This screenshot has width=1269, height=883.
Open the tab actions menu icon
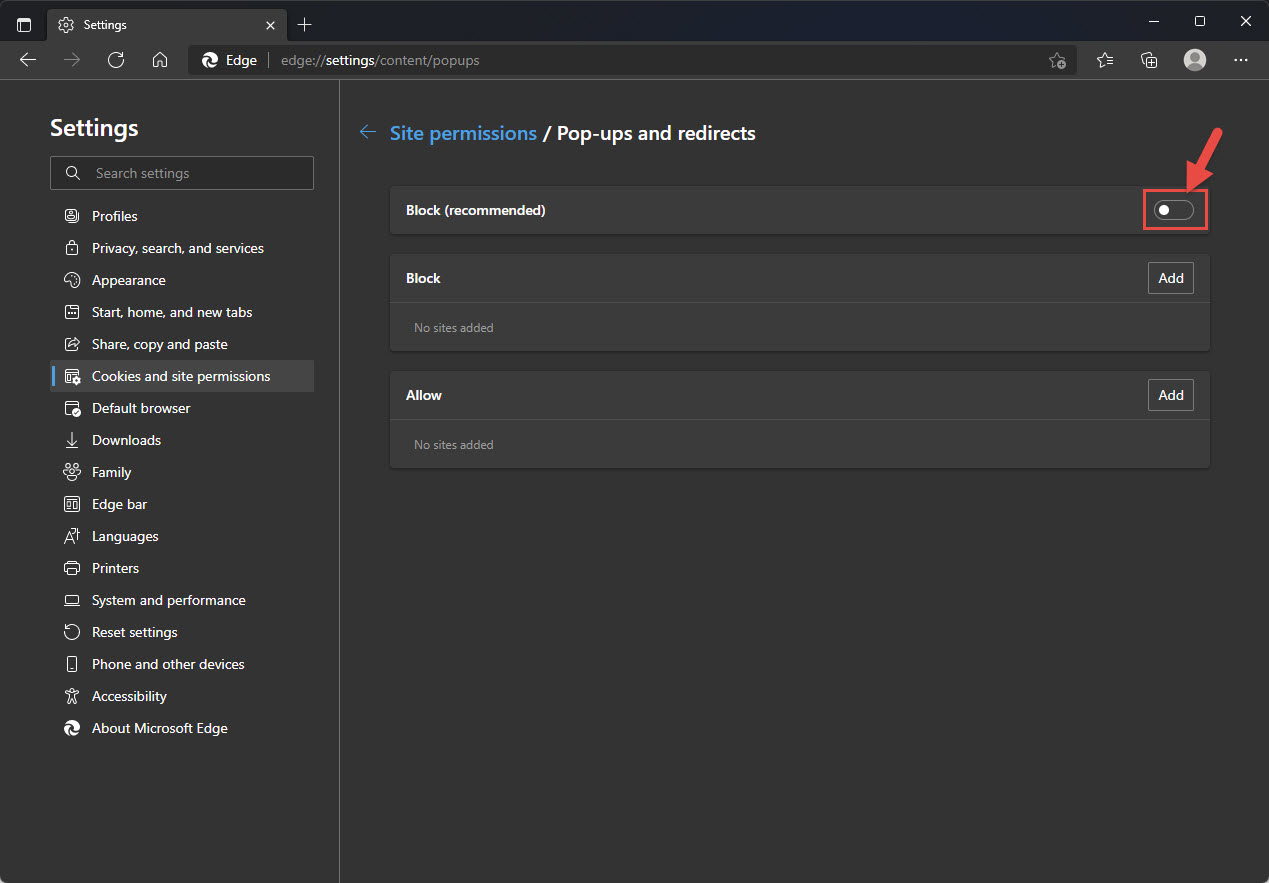[24, 25]
